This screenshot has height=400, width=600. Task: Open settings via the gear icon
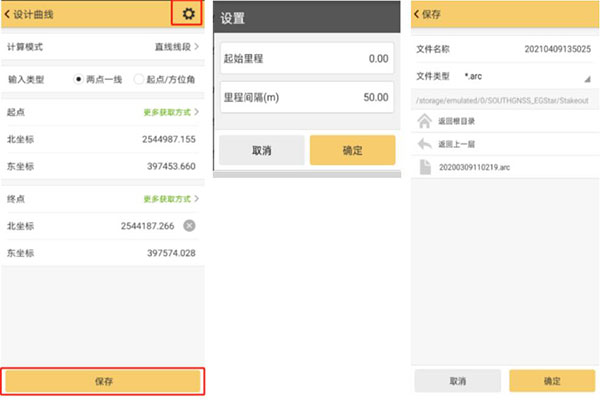tap(188, 14)
